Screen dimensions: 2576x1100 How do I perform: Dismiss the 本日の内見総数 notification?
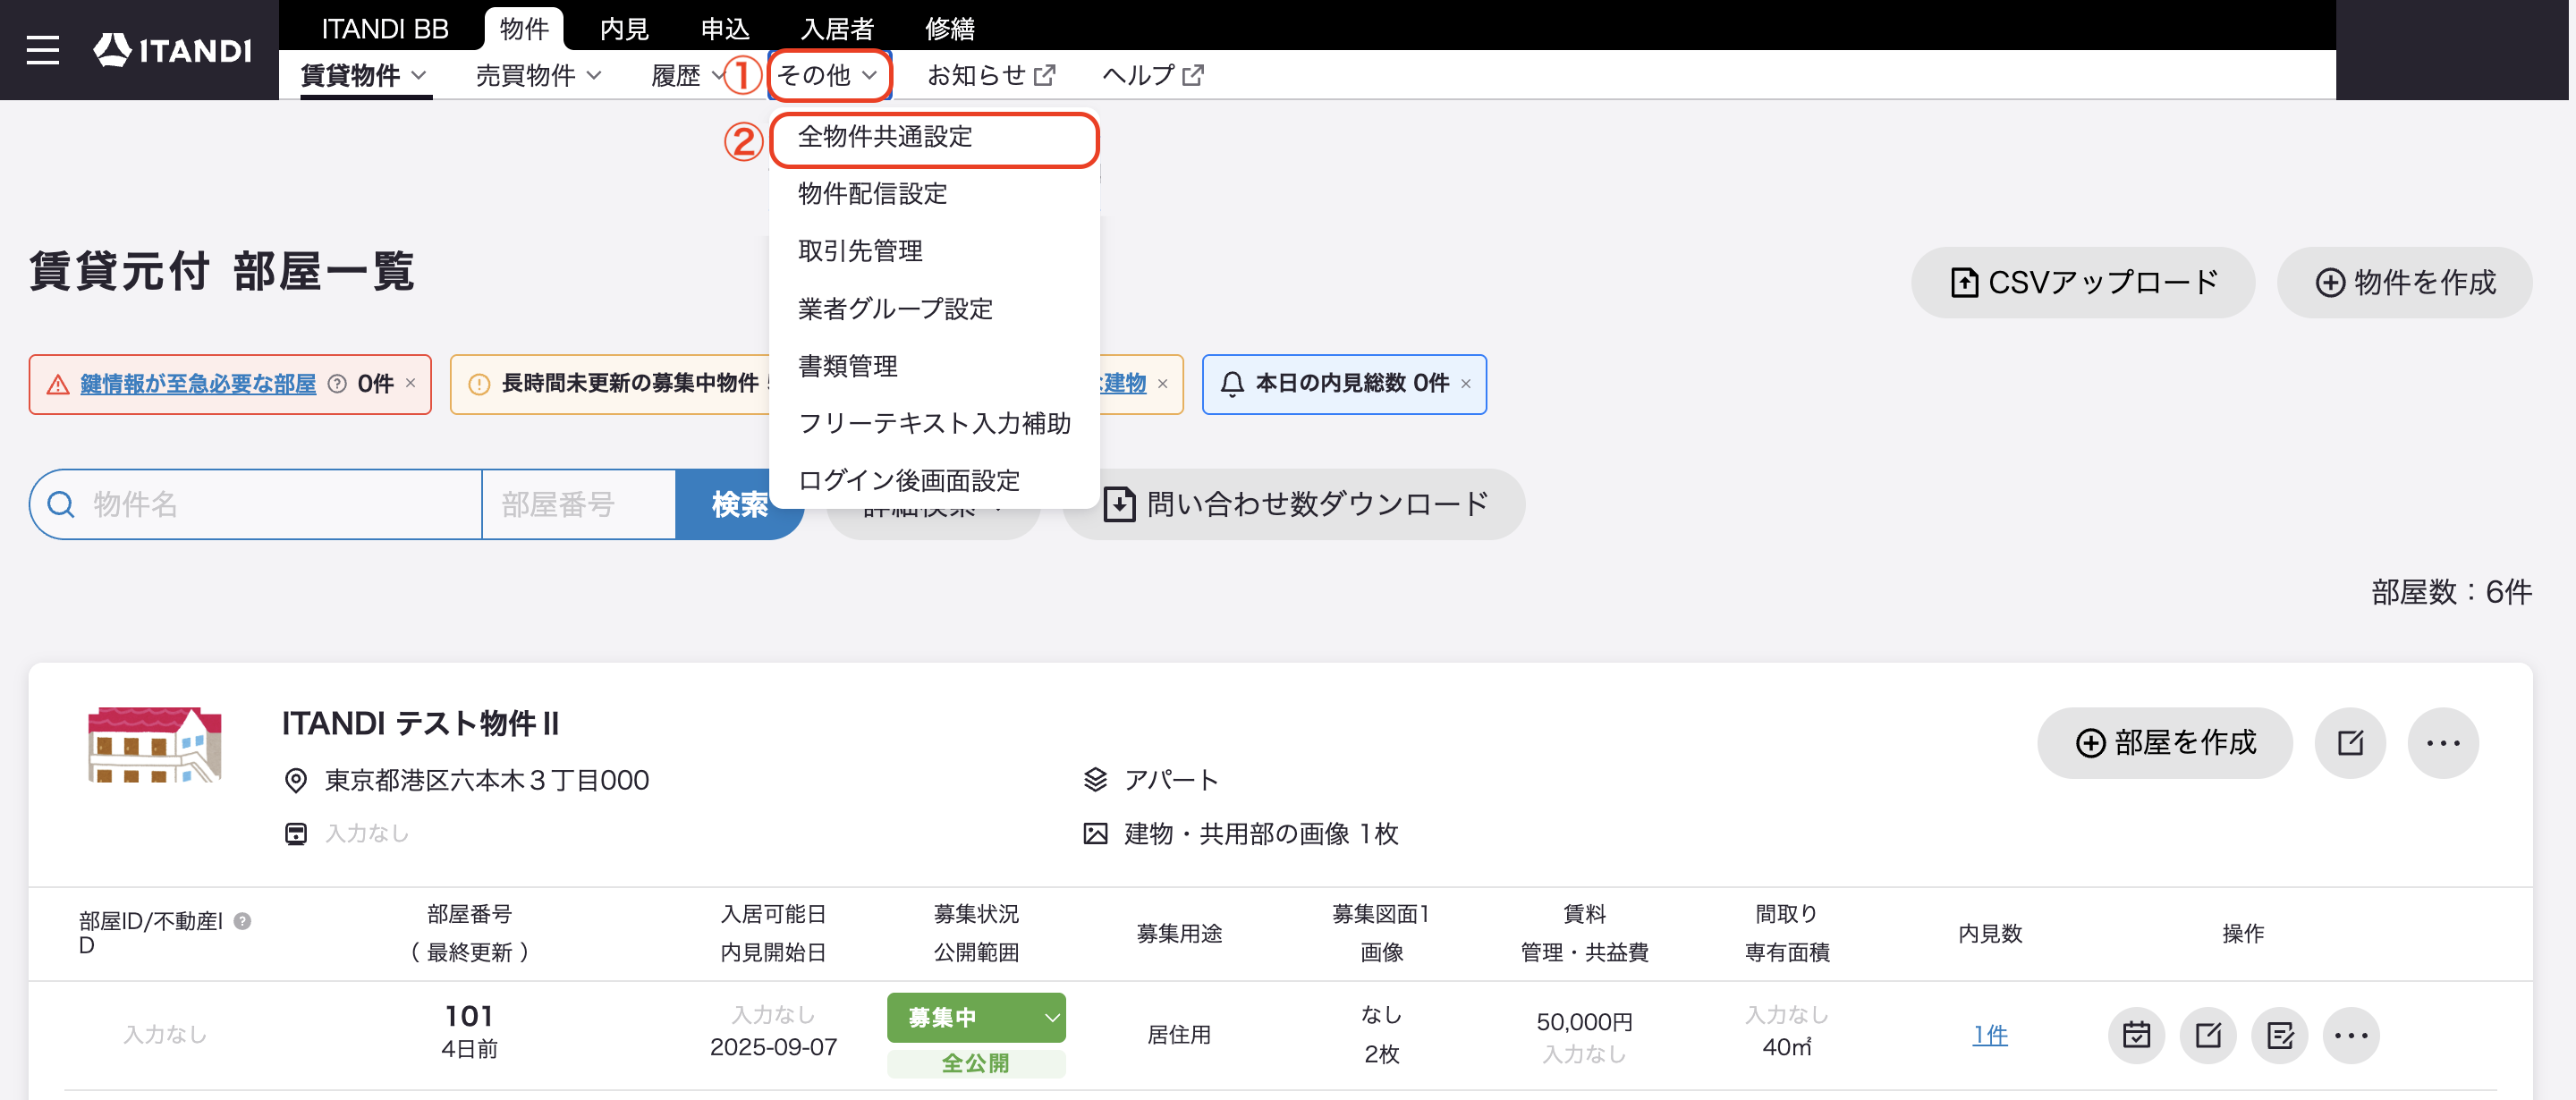click(x=1466, y=384)
